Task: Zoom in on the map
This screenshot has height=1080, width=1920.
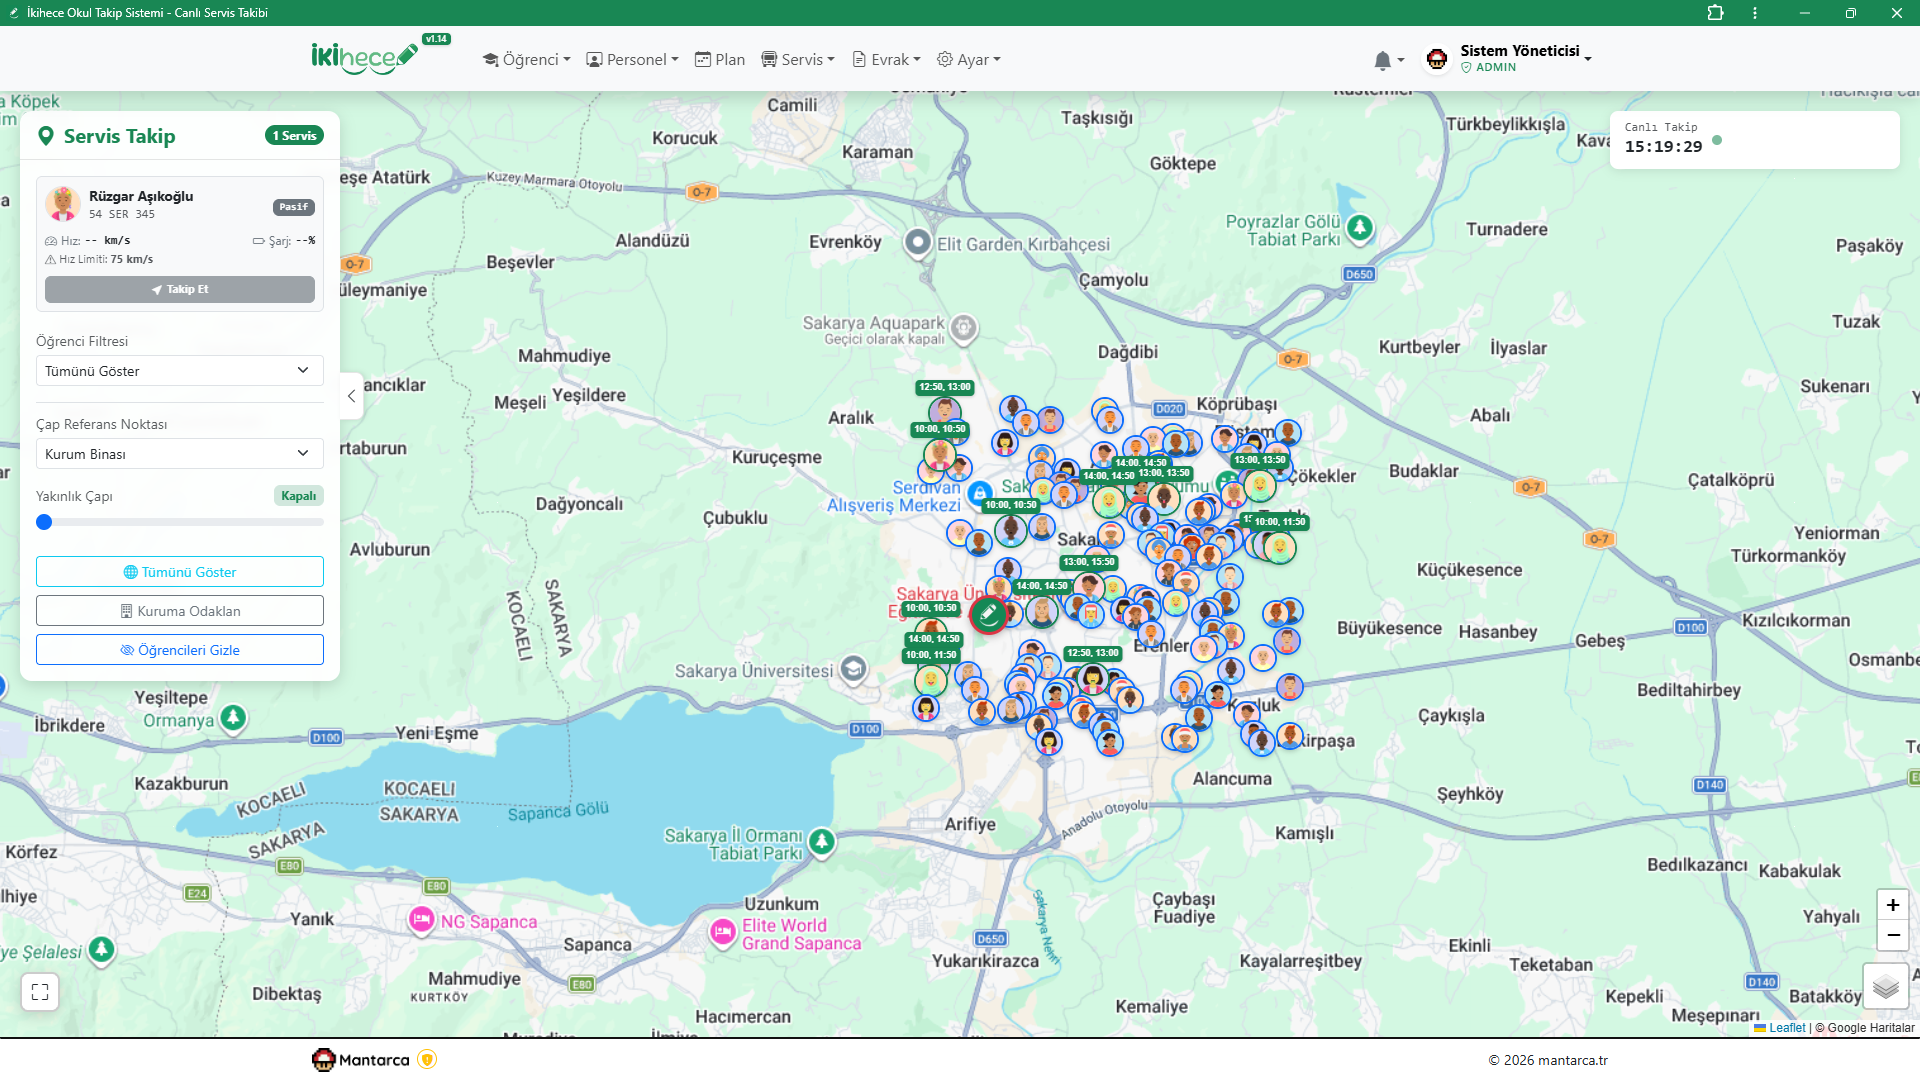Action: [1892, 905]
